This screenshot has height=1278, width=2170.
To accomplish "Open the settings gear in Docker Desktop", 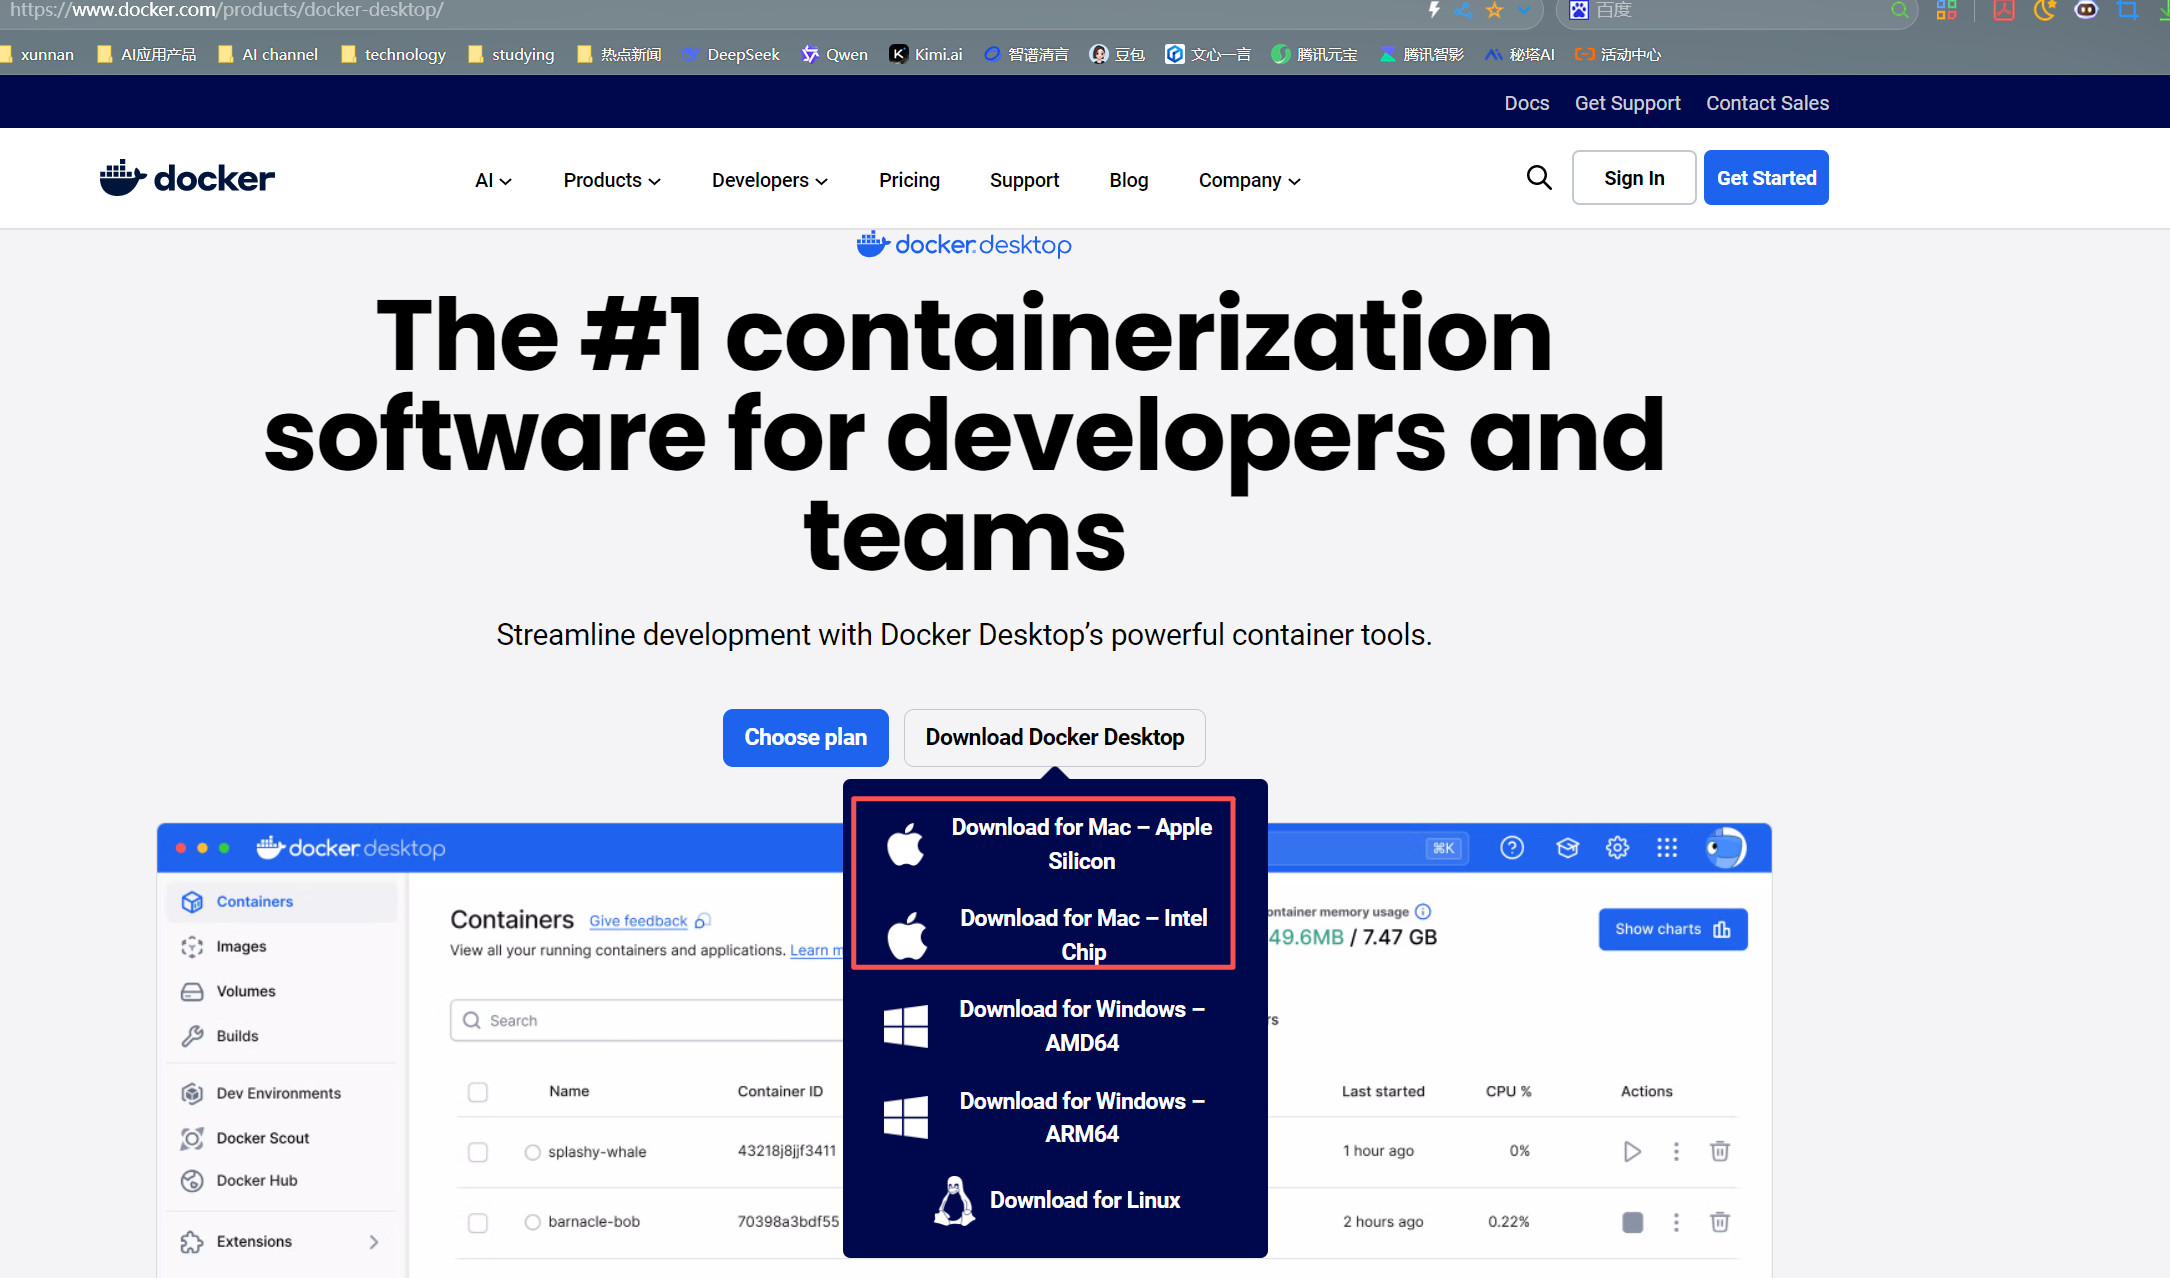I will tap(1617, 848).
